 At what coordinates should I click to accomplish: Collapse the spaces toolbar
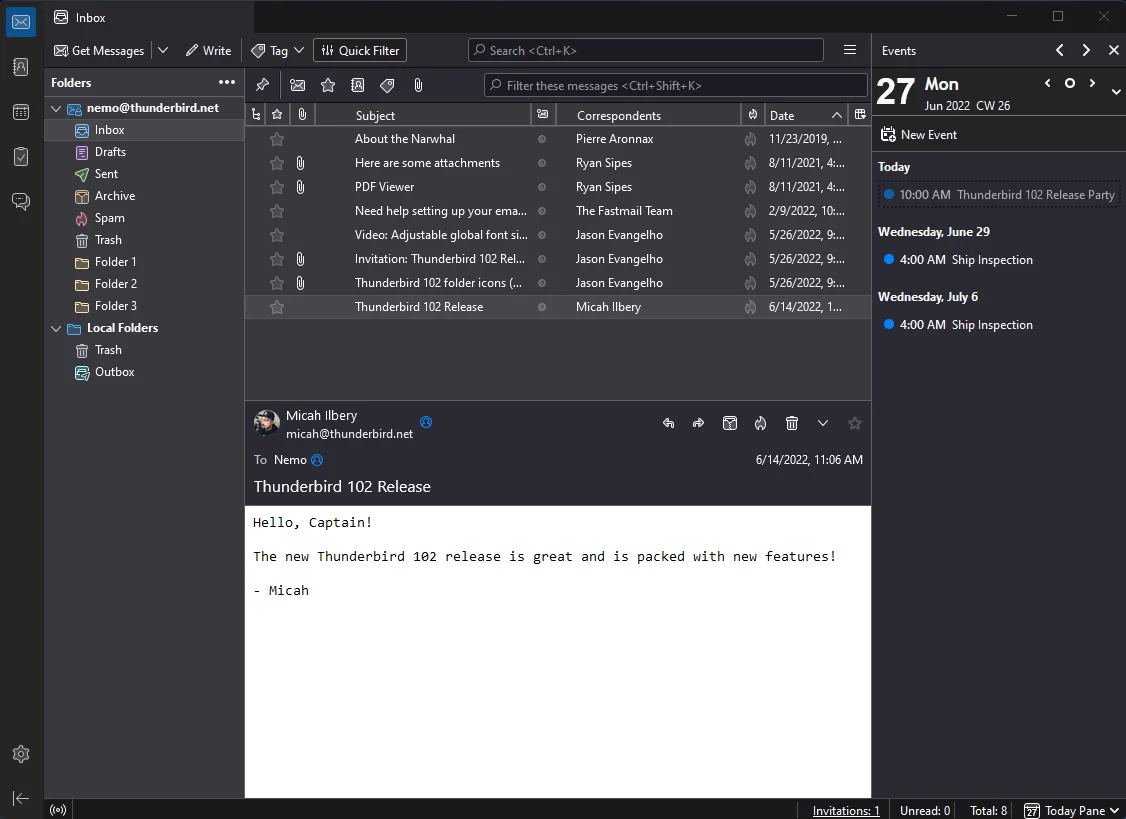pyautogui.click(x=21, y=798)
